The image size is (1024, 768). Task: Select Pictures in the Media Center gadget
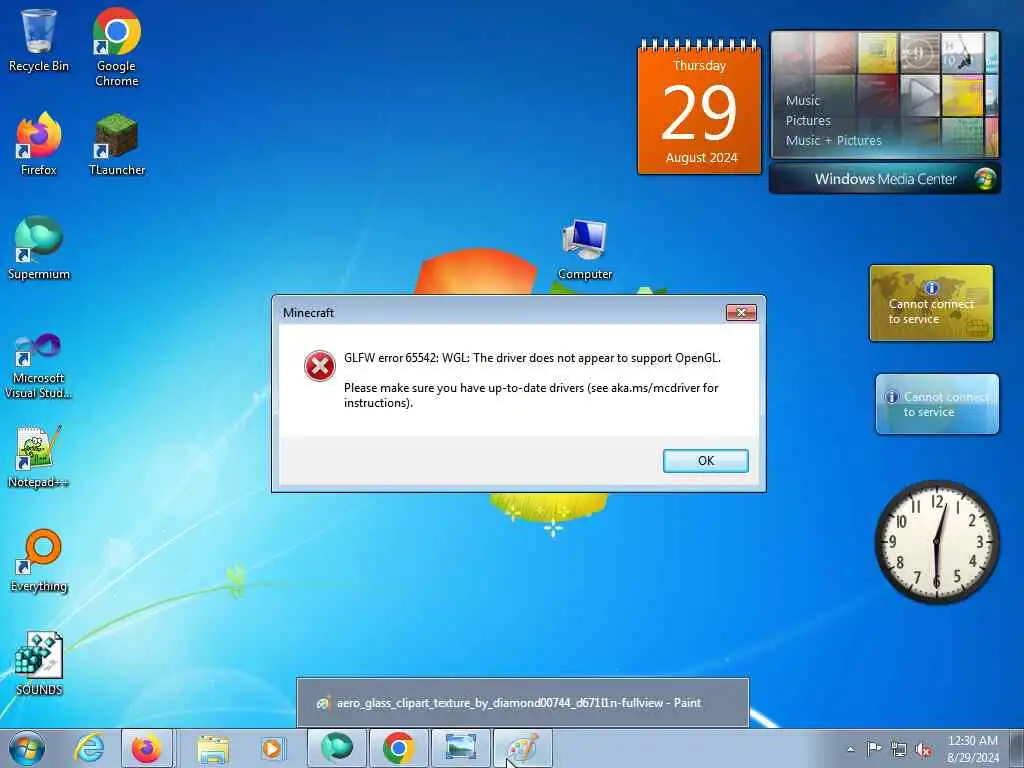click(808, 121)
